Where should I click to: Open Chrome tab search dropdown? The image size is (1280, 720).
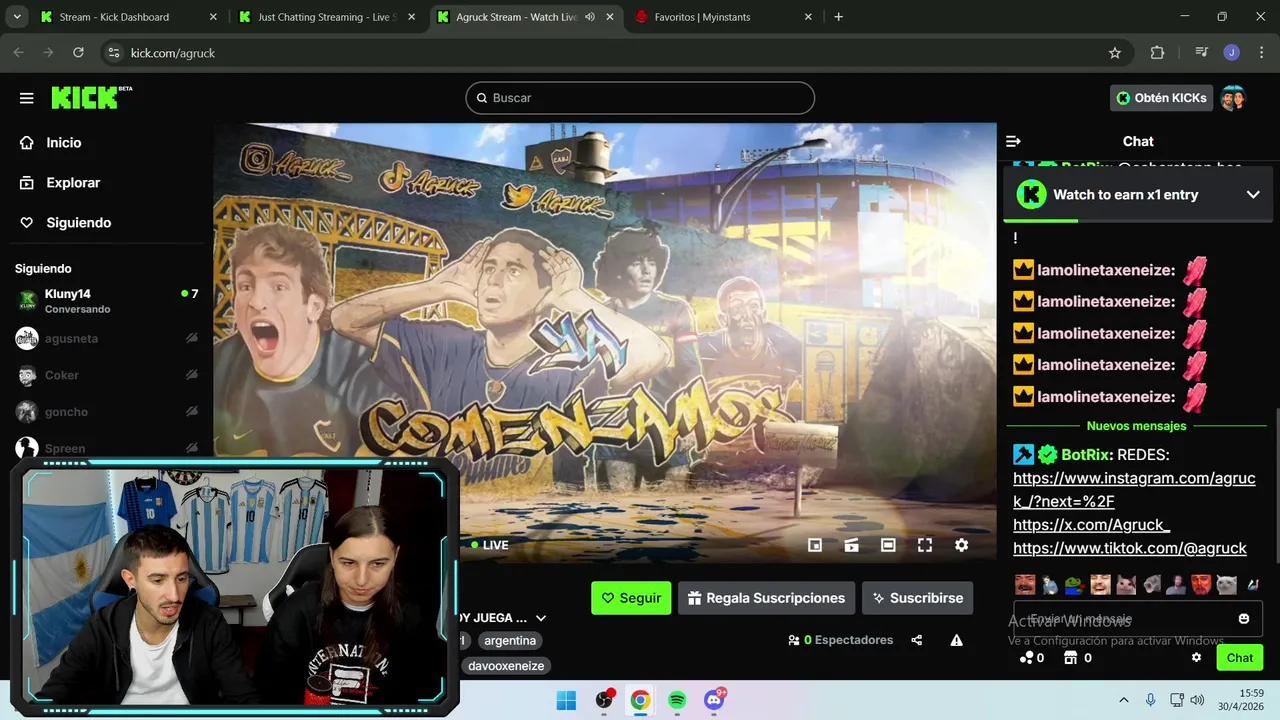click(18, 17)
